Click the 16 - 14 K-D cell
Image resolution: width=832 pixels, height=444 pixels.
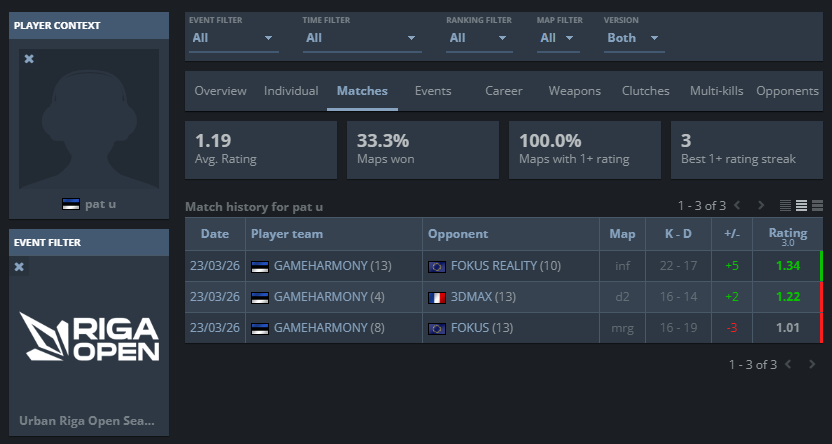[x=678, y=297]
